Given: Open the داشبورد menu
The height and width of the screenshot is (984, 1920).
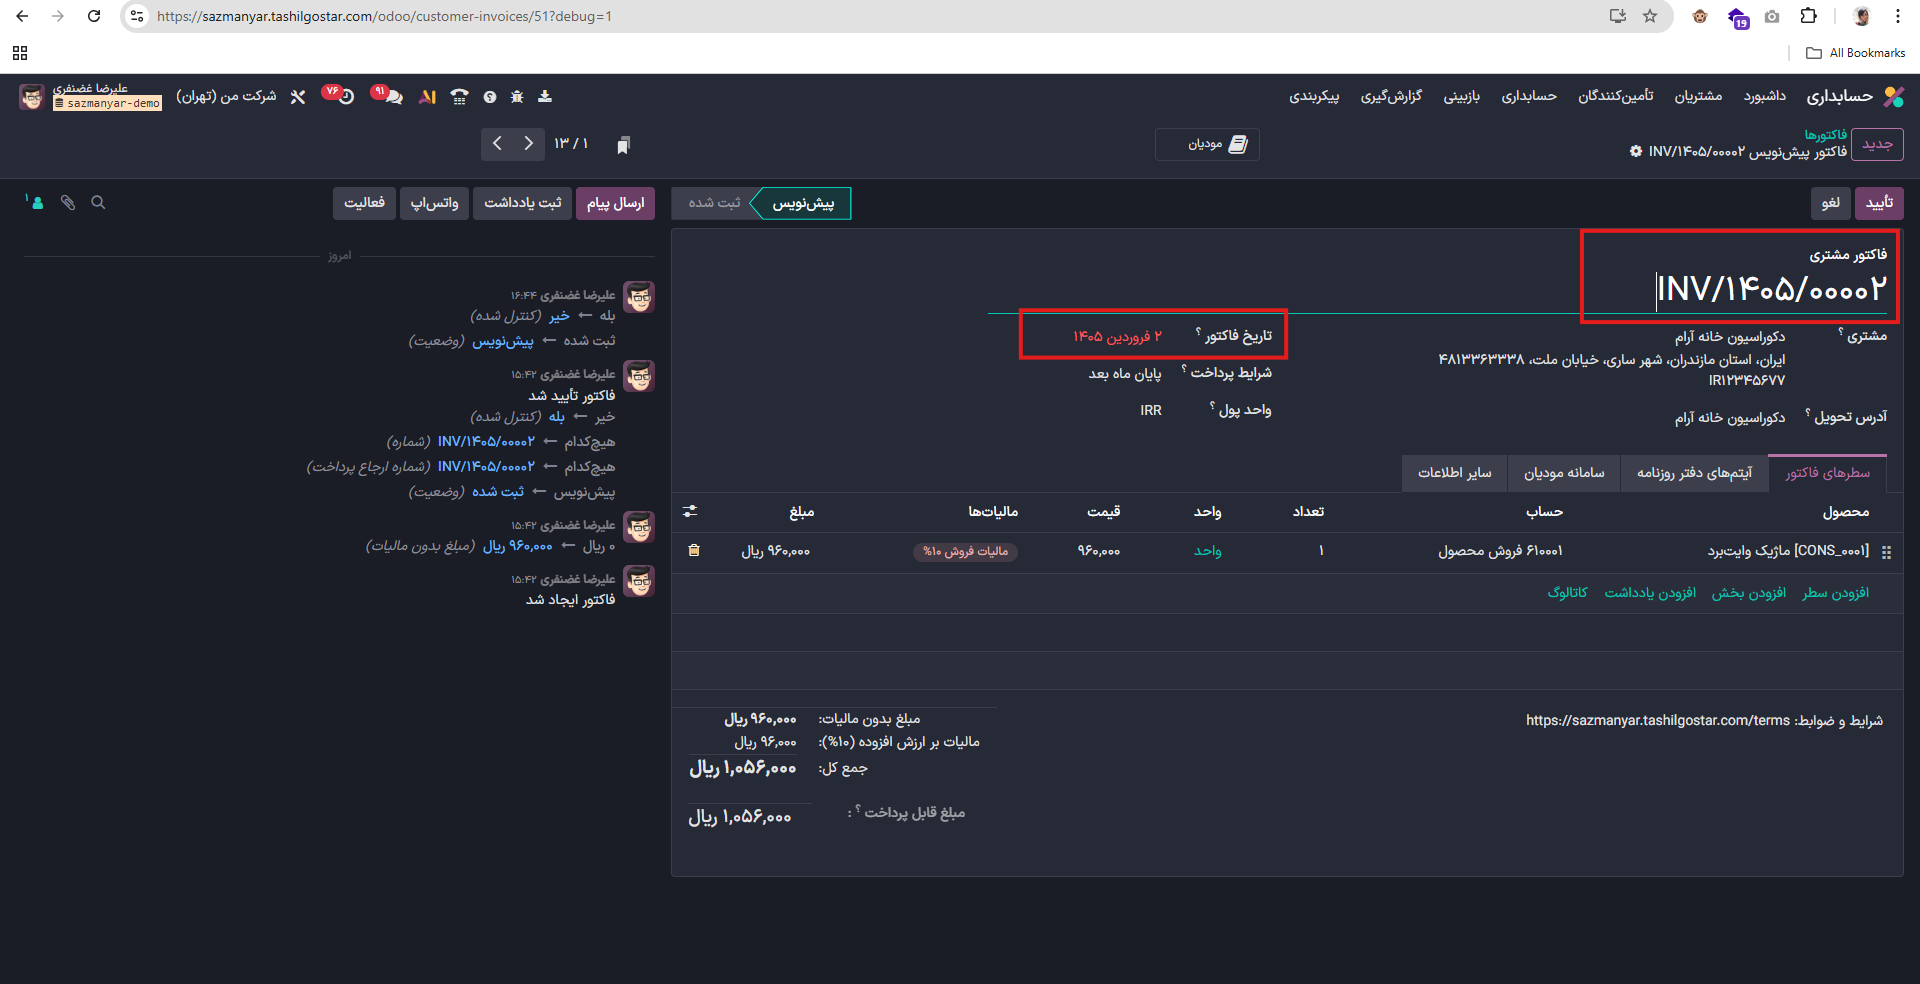Looking at the screenshot, I should [1765, 96].
